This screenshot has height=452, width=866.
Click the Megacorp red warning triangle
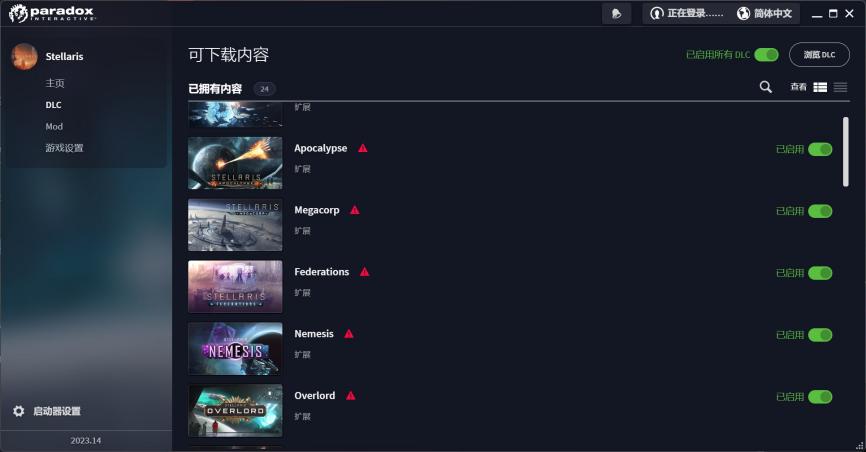click(355, 210)
